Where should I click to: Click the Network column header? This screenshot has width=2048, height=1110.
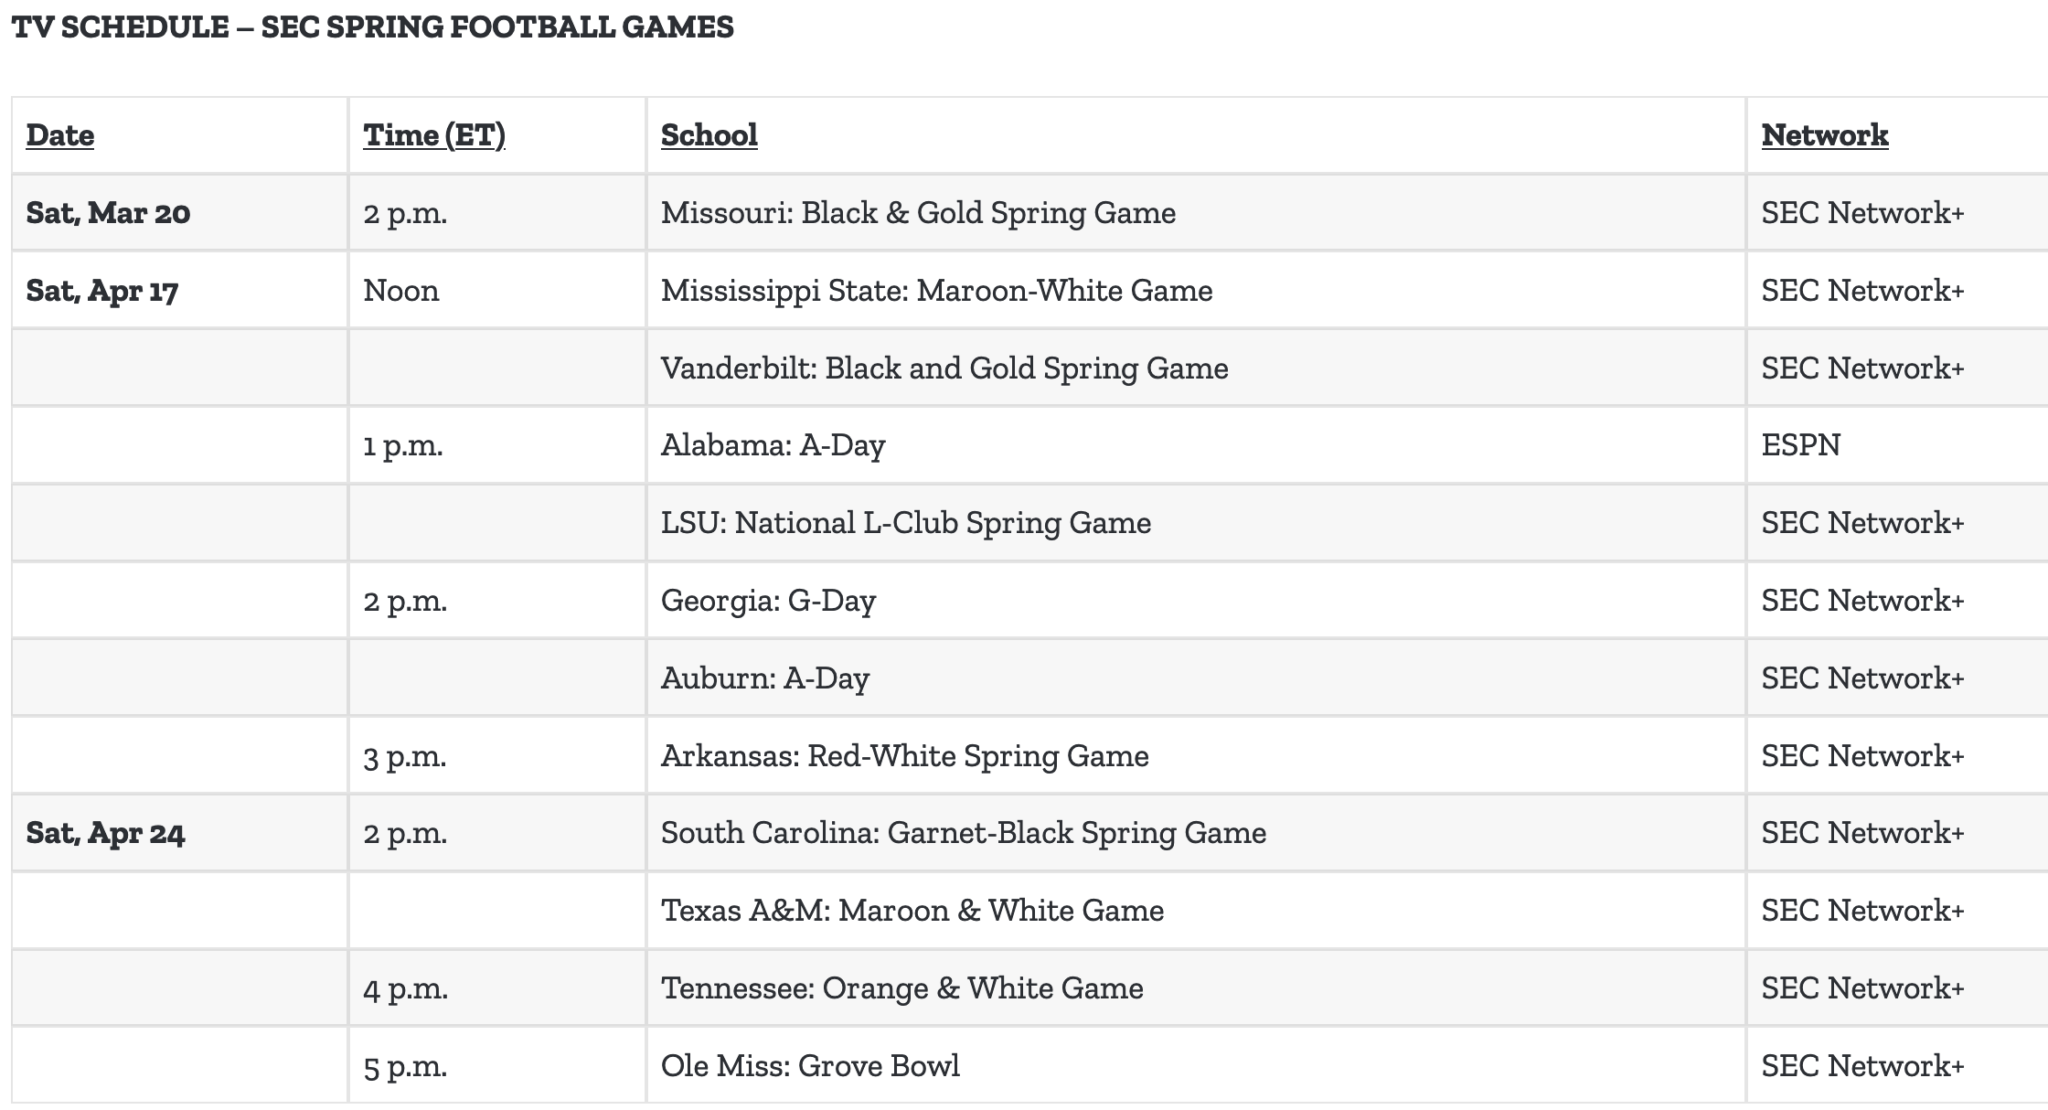[x=1824, y=135]
